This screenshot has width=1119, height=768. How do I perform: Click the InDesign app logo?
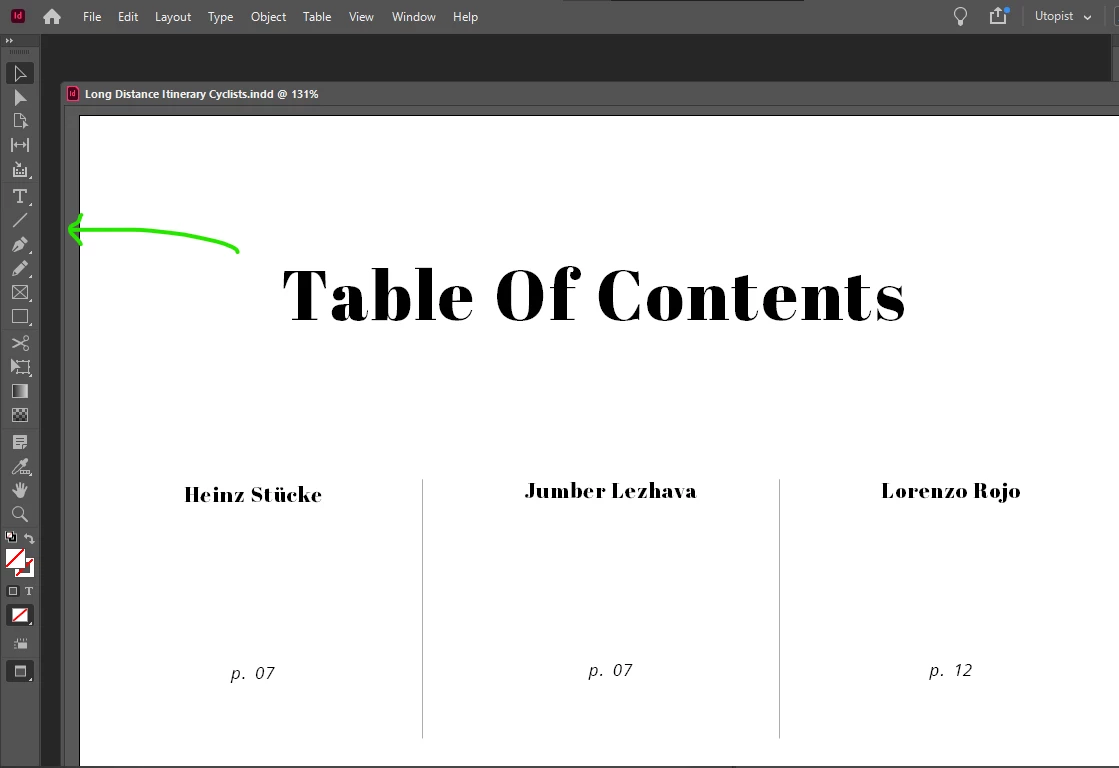click(19, 16)
